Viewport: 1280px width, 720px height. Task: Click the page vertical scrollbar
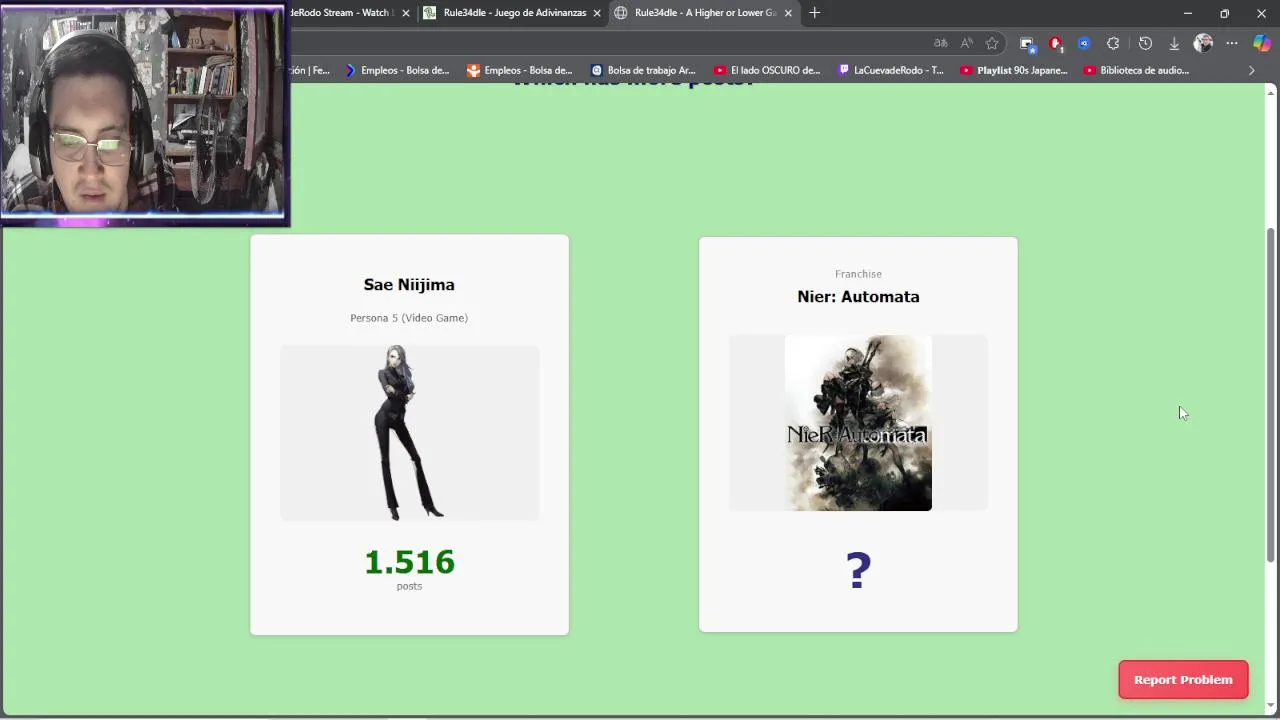(1271, 395)
